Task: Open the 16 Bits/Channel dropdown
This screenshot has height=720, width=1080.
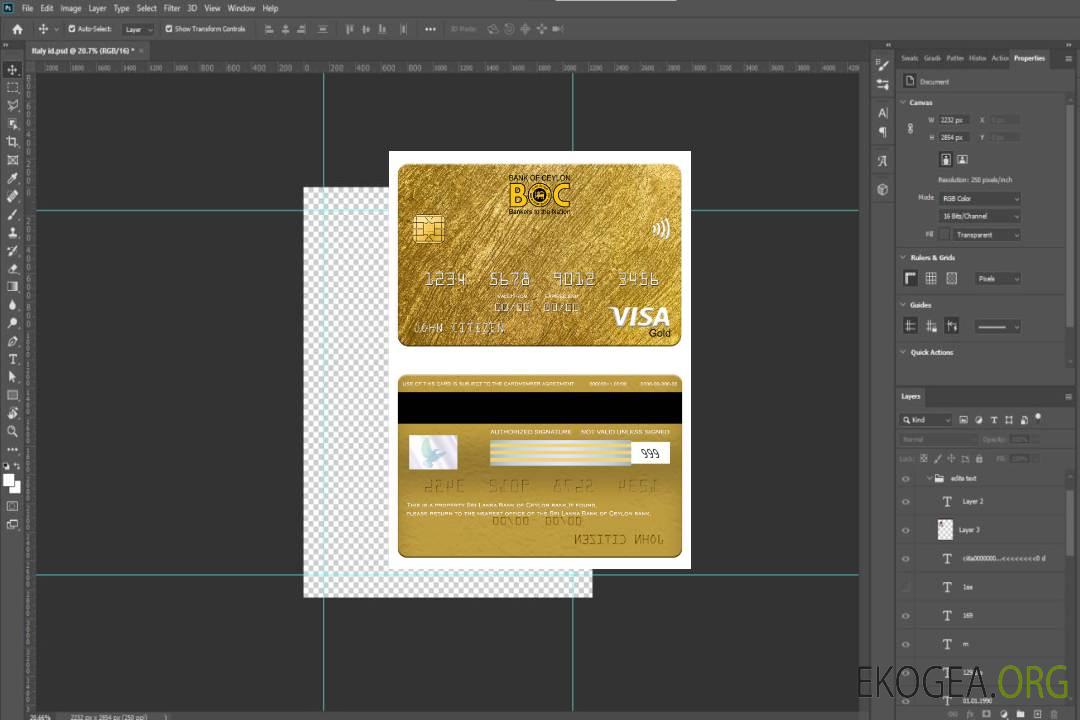Action: click(979, 216)
